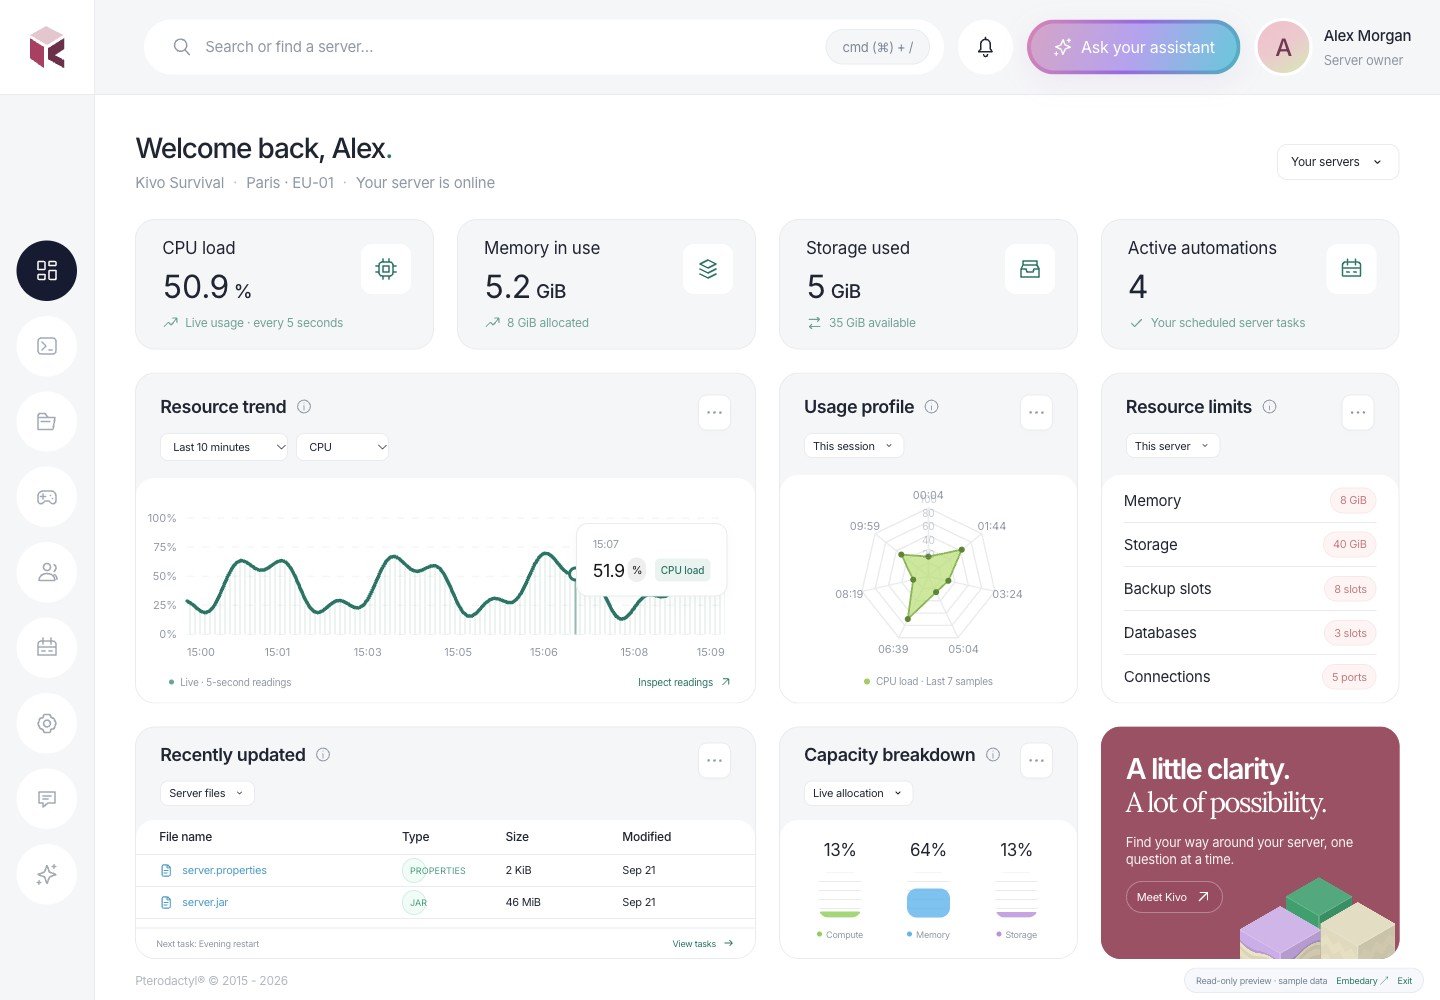Image resolution: width=1440 pixels, height=1000 pixels.
Task: Open the sparkle assistant sidebar icon
Action: [x=47, y=874]
